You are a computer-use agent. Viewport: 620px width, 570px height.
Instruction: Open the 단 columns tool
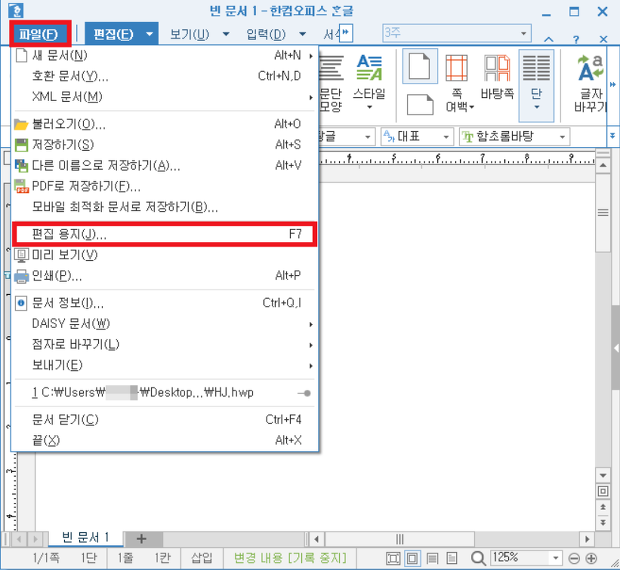[536, 85]
